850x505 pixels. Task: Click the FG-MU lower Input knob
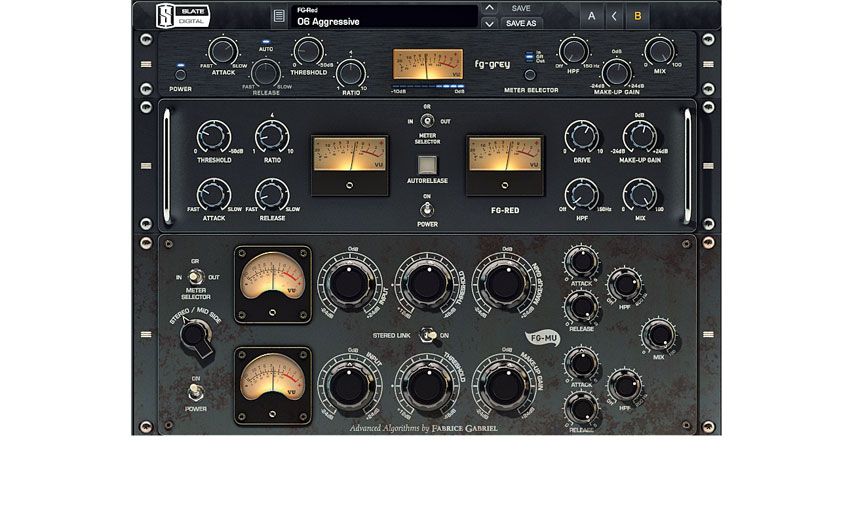(349, 386)
